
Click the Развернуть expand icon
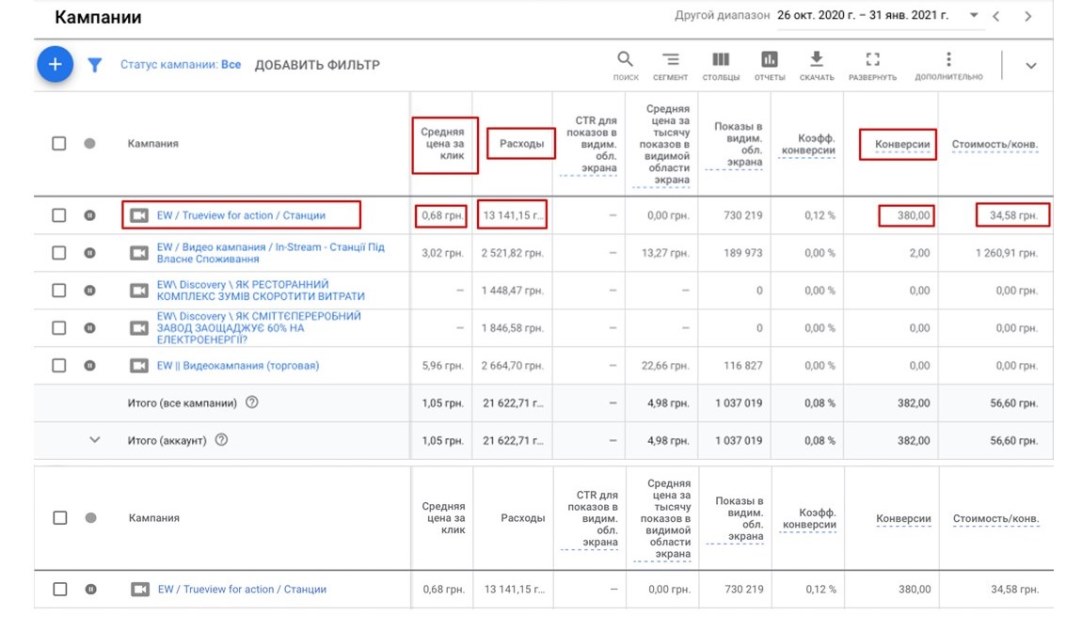[872, 66]
